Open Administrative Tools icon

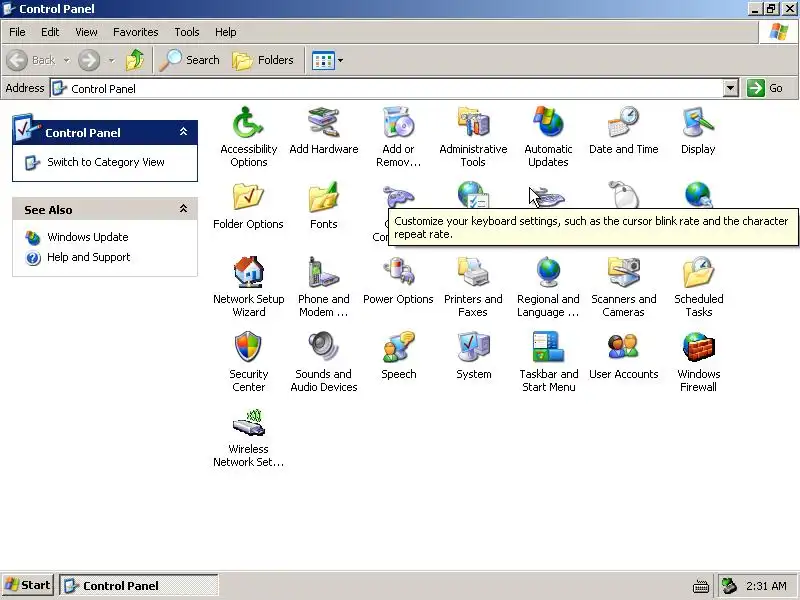point(473,122)
